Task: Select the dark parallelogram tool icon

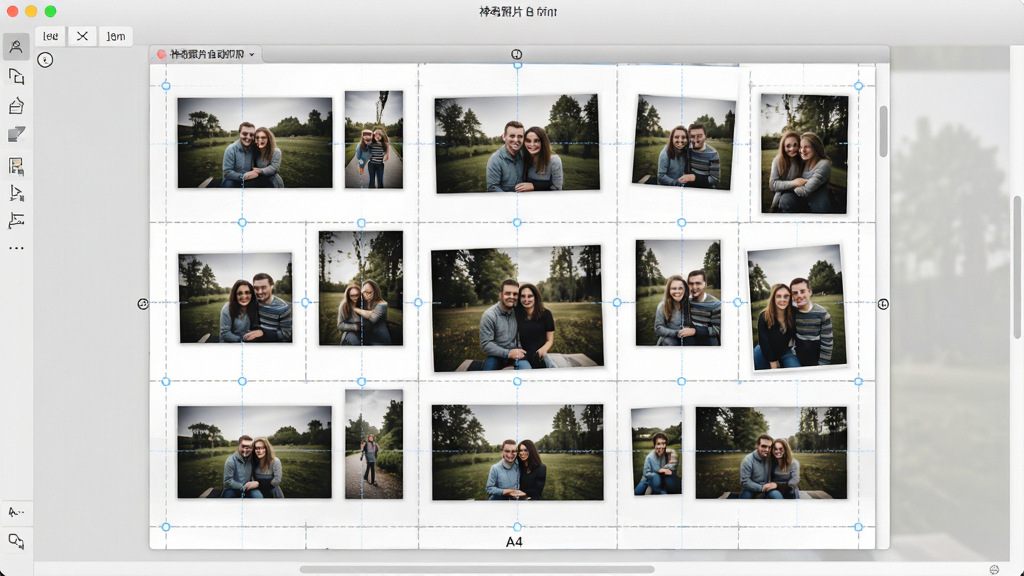Action: tap(16, 135)
